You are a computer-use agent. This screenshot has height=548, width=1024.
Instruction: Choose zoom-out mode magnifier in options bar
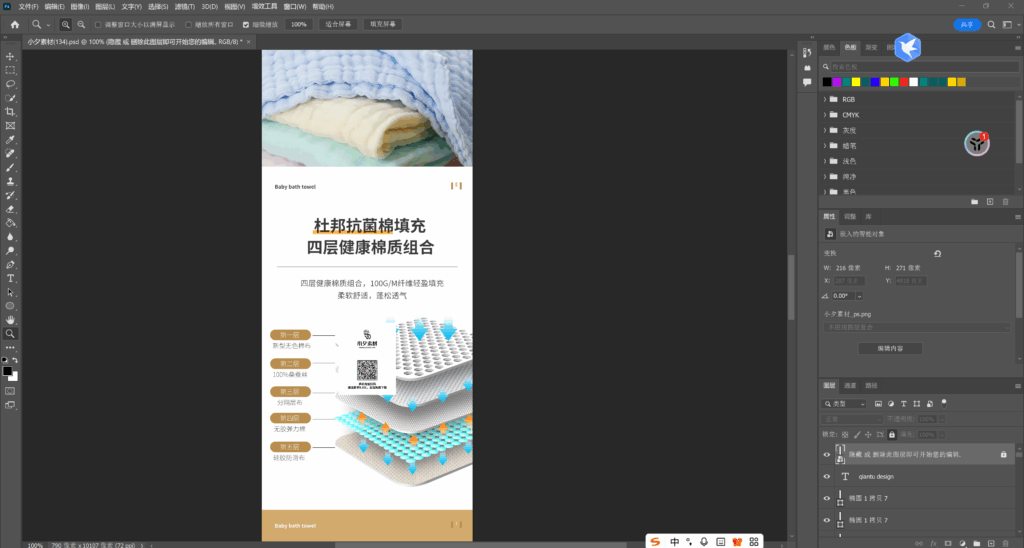click(x=81, y=24)
